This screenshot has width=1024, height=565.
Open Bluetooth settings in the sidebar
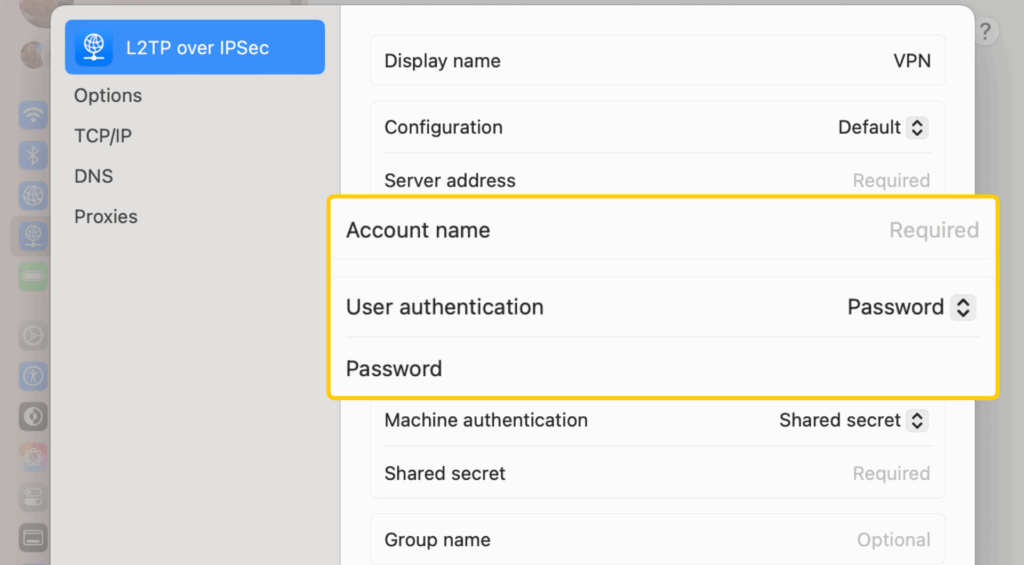[34, 155]
